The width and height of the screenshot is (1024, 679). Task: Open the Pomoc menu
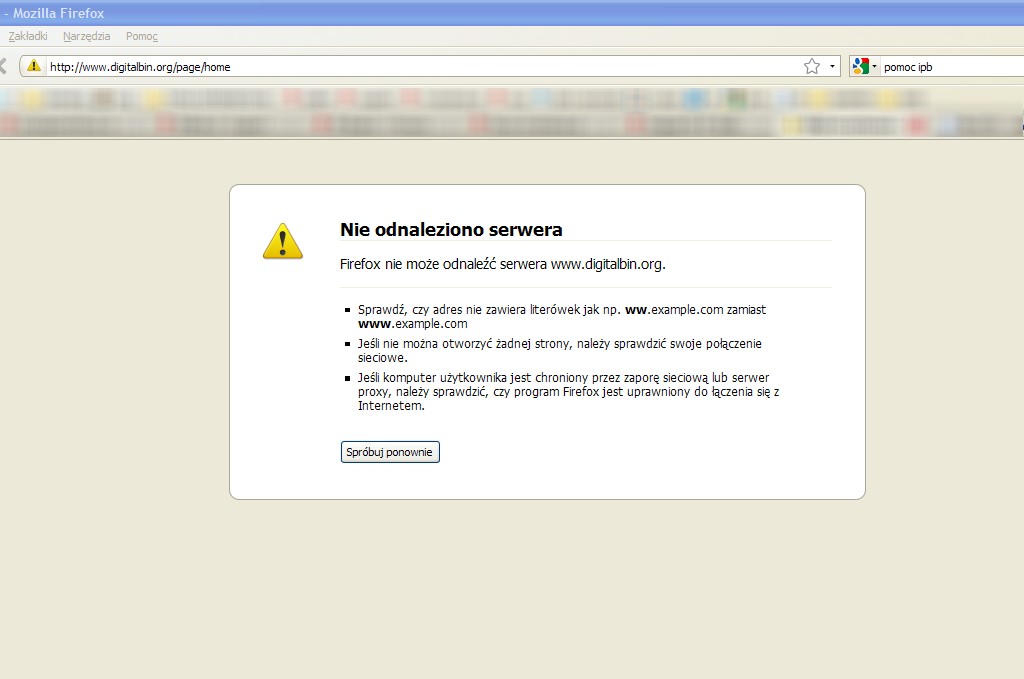point(142,36)
